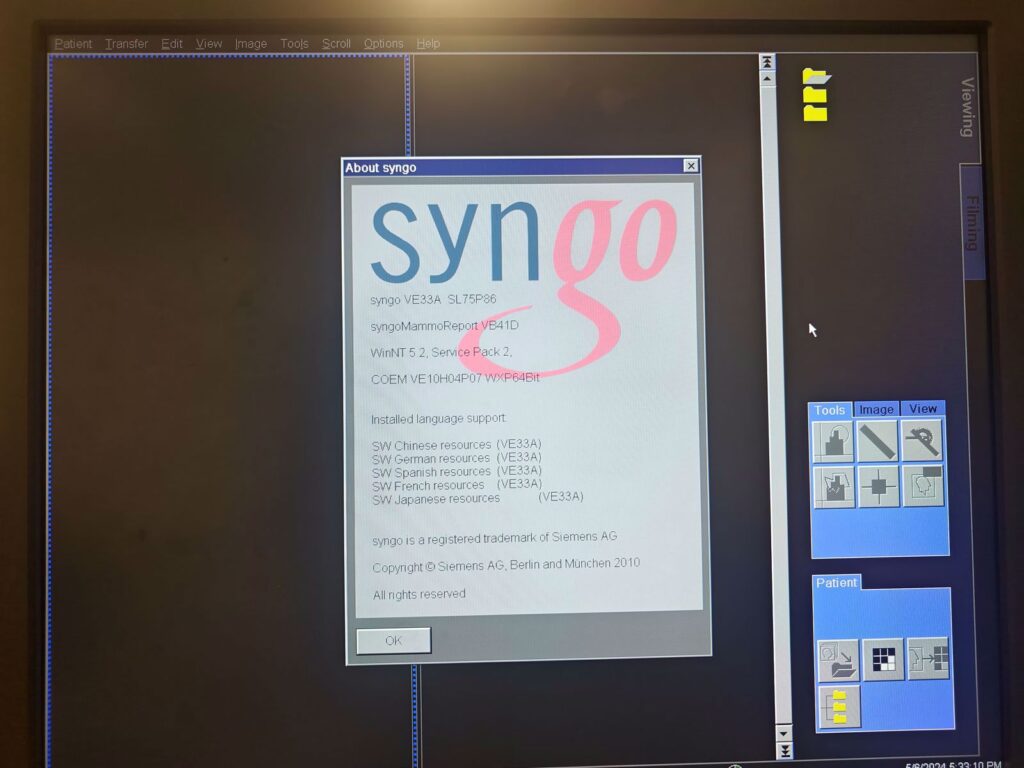Select the head annotation tool icon
Screen dimensions: 1024x768
coord(923,485)
